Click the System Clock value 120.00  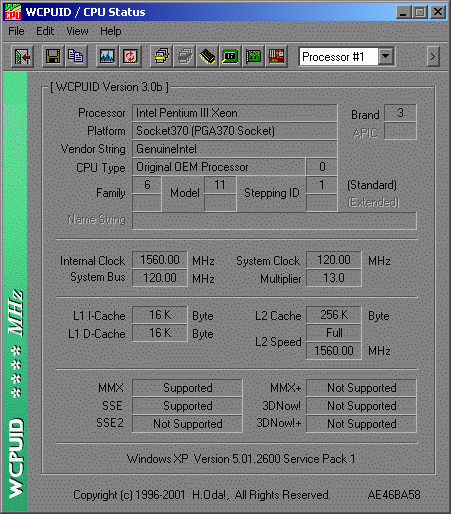click(334, 260)
